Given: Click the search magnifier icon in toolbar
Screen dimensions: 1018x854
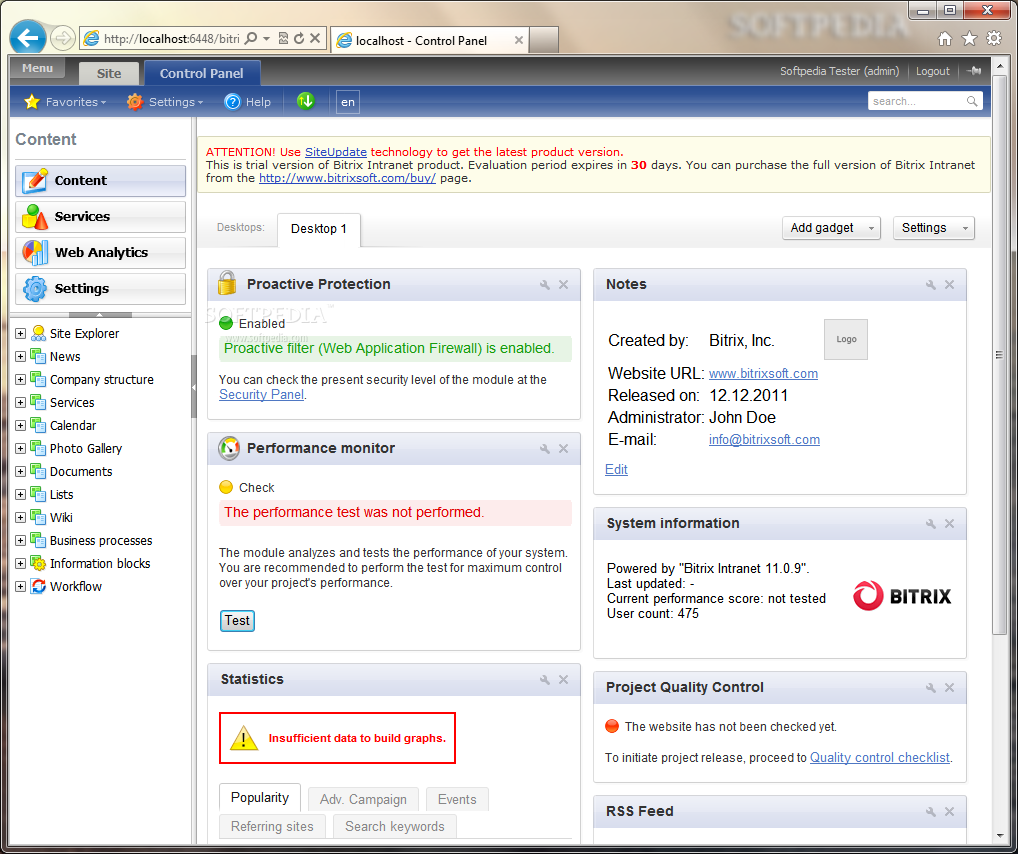Looking at the screenshot, I should pos(972,101).
